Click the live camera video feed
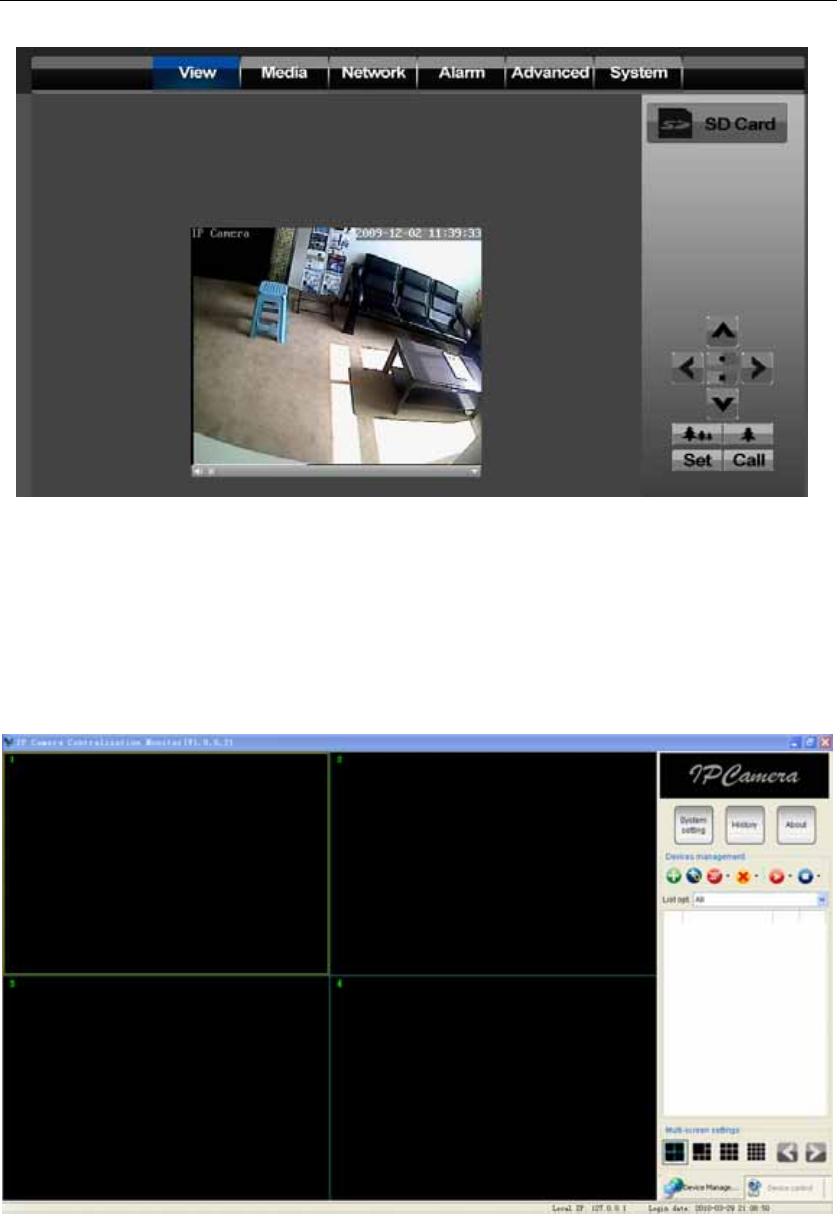837x1214 pixels. [x=337, y=345]
